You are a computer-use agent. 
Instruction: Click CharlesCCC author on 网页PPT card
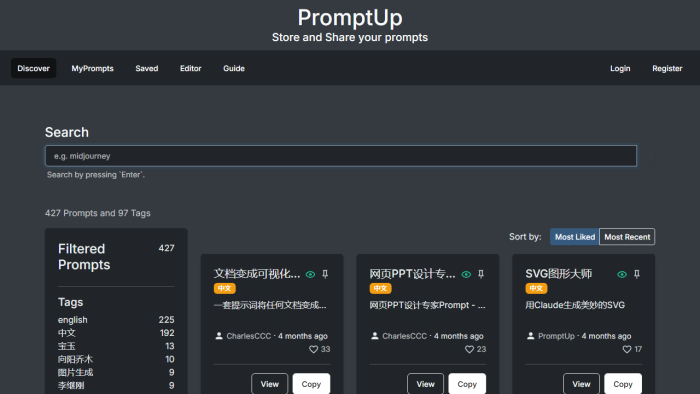click(x=404, y=336)
